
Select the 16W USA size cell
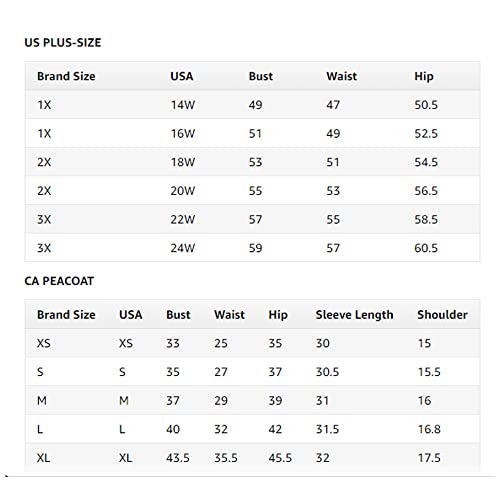183,134
